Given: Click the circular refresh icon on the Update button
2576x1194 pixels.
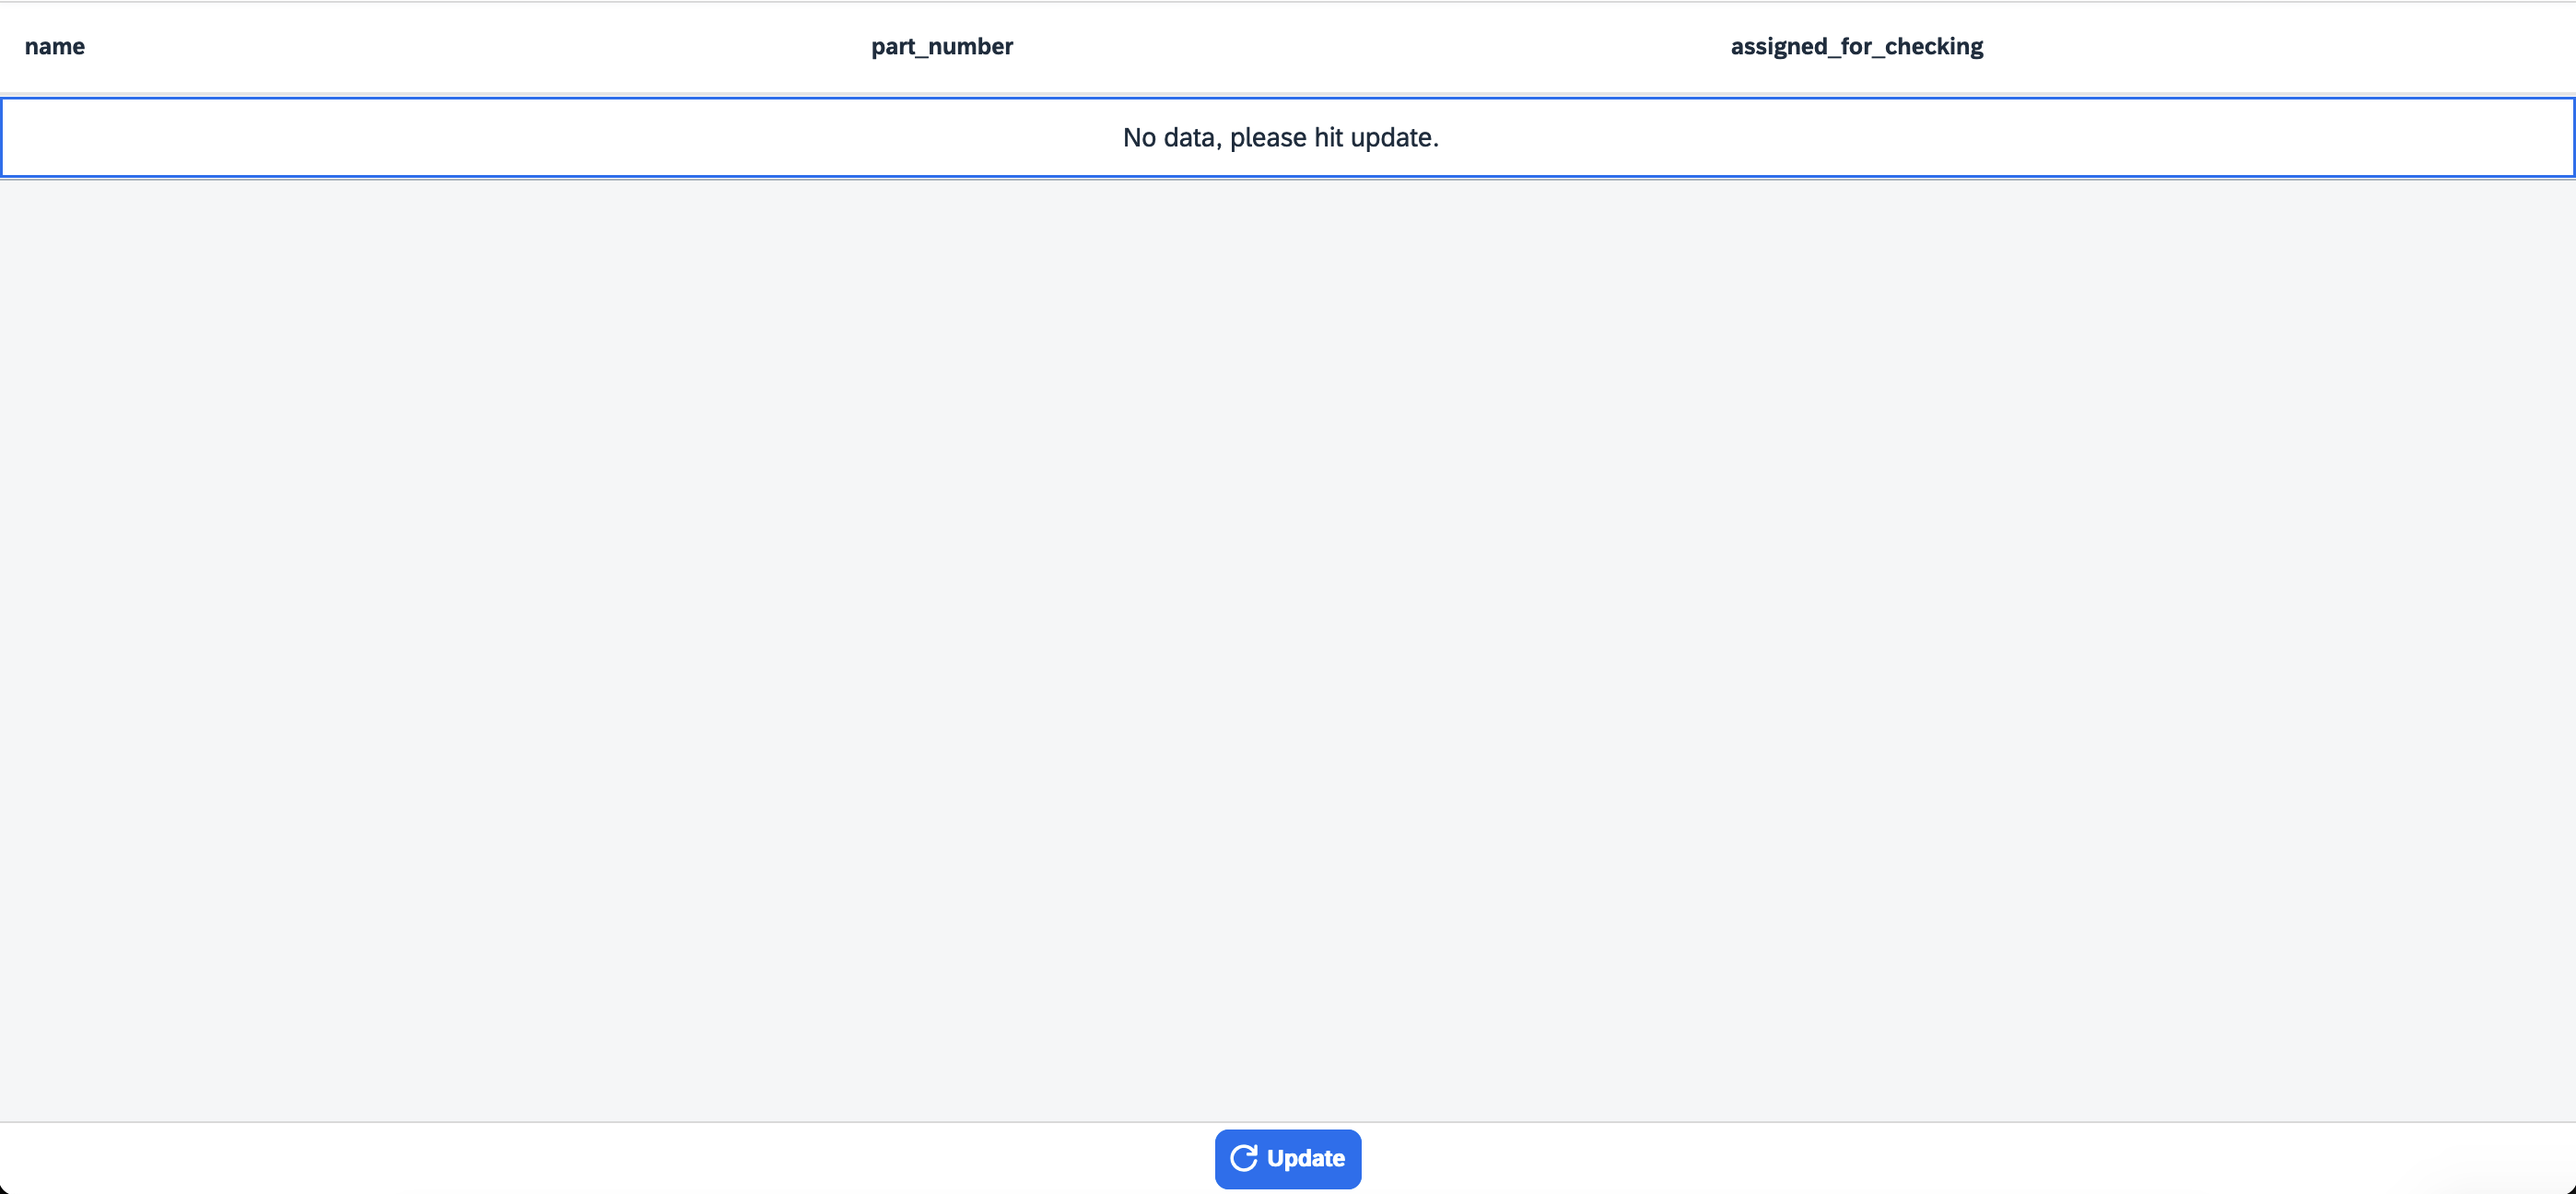Looking at the screenshot, I should 1243,1158.
